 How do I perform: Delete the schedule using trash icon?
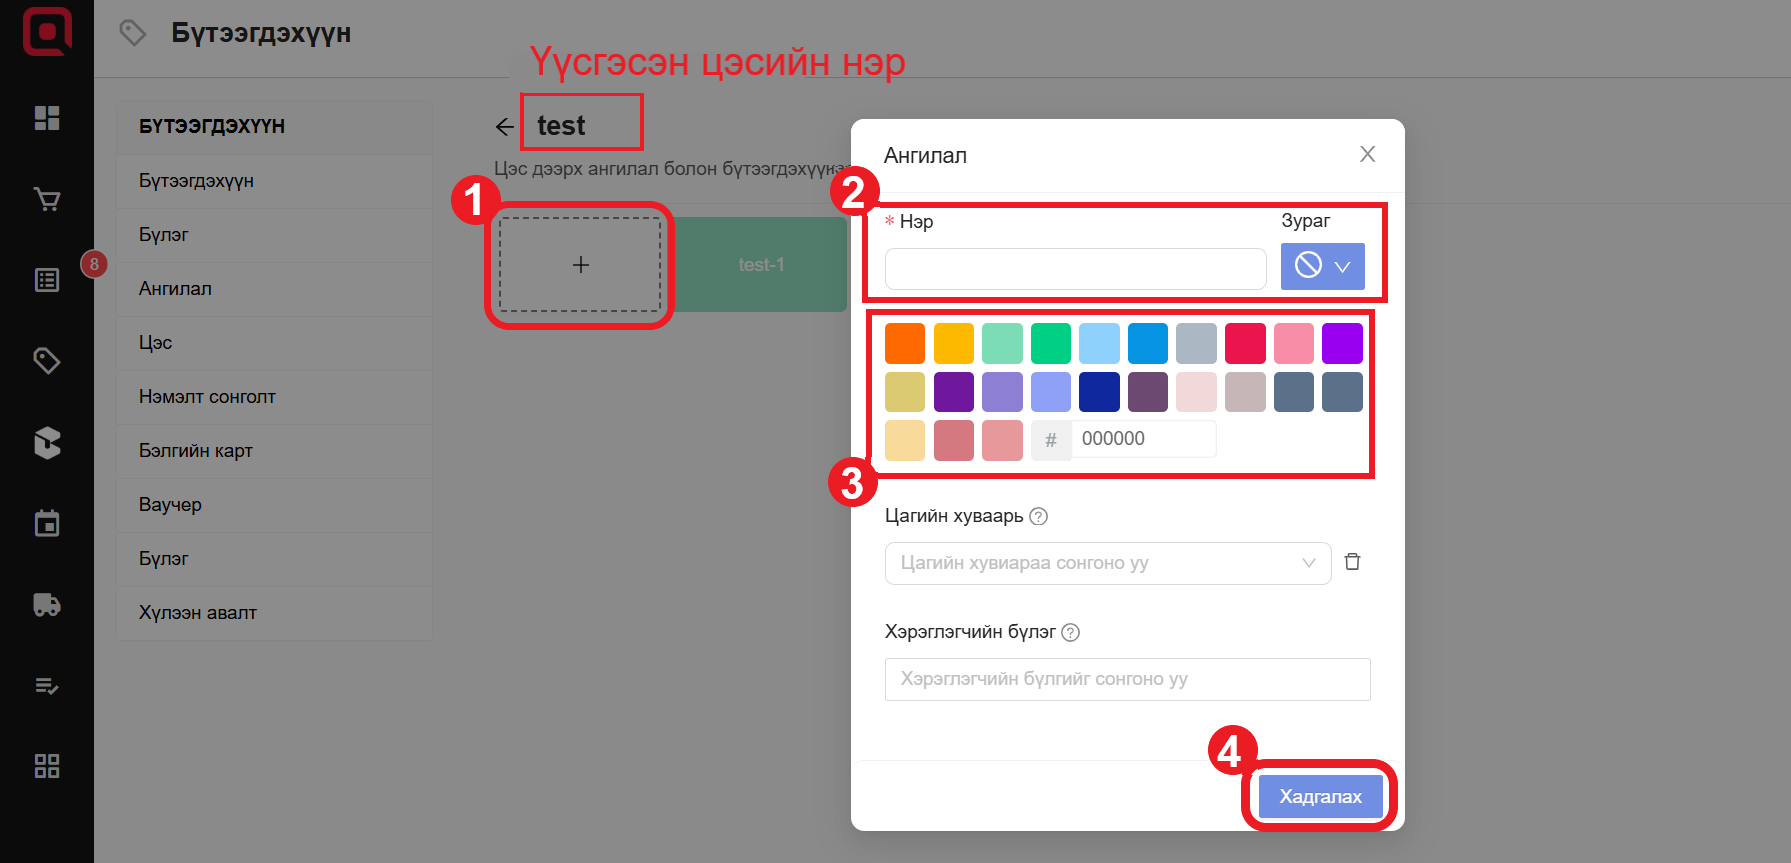(x=1352, y=562)
